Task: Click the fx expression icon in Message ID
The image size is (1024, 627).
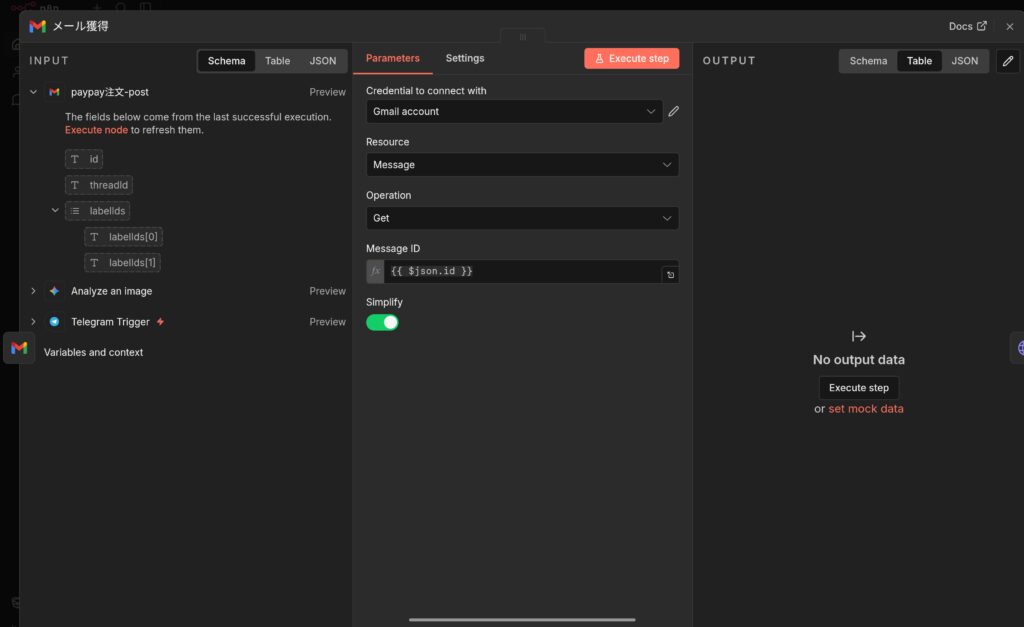Action: click(375, 271)
